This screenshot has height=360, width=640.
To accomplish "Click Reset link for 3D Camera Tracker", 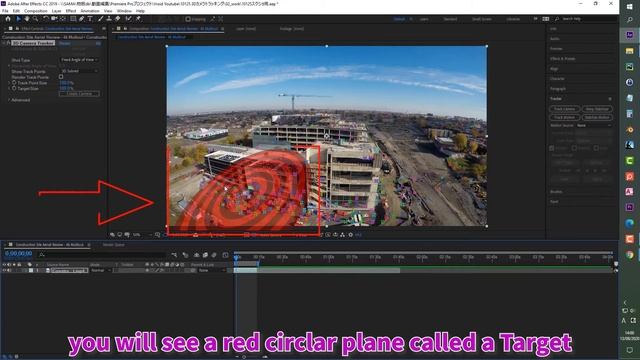I will 64,43.
